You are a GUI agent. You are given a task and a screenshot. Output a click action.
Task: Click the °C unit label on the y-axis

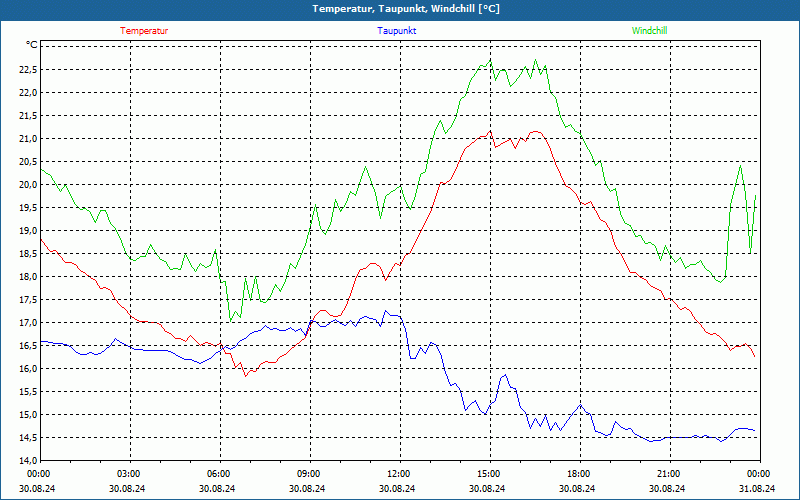click(32, 45)
